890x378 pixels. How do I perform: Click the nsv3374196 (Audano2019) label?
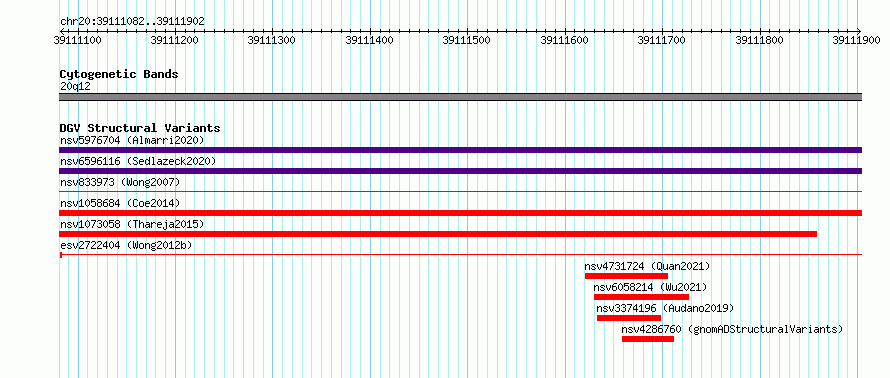click(x=665, y=308)
